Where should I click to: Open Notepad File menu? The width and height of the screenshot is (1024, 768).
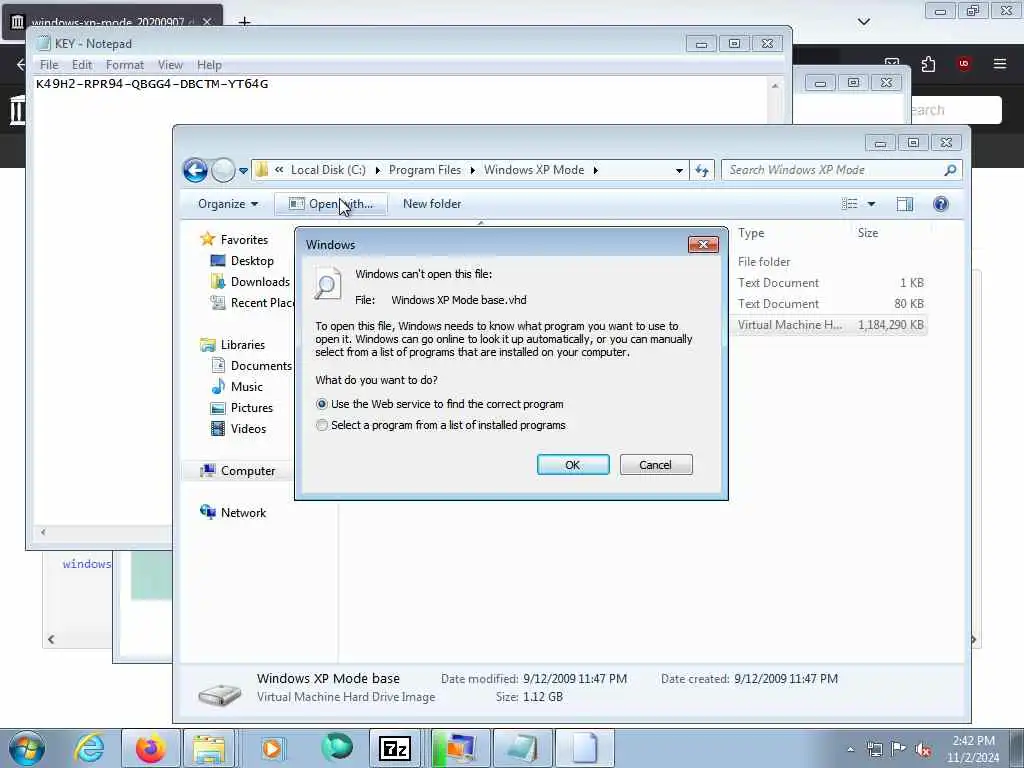[x=49, y=65]
